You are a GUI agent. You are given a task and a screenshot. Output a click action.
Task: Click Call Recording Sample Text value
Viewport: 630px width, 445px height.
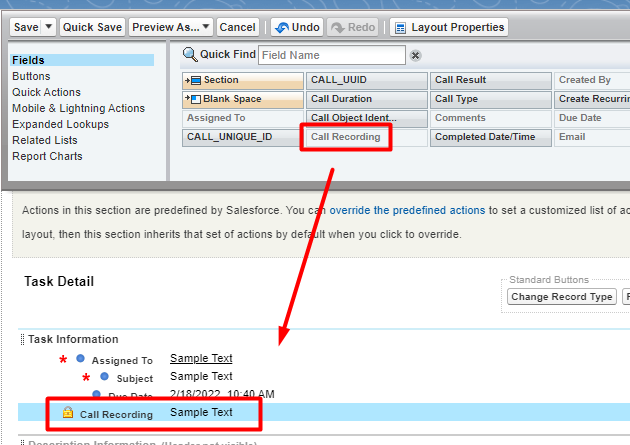(x=201, y=412)
